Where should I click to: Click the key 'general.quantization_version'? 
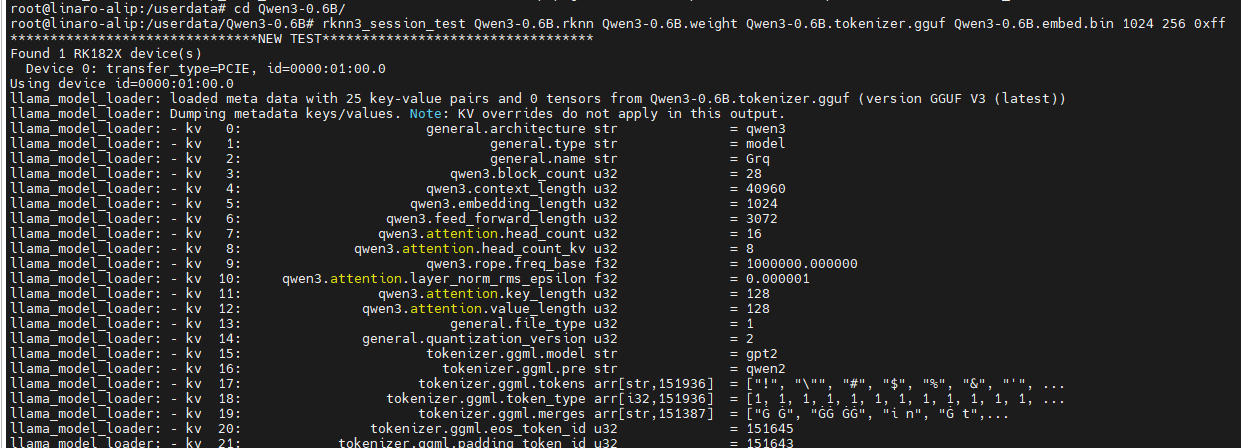click(x=474, y=338)
